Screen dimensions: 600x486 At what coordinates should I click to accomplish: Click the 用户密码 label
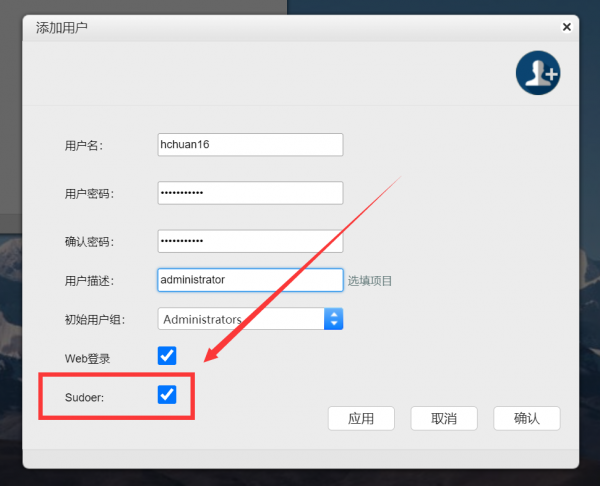[x=89, y=194]
